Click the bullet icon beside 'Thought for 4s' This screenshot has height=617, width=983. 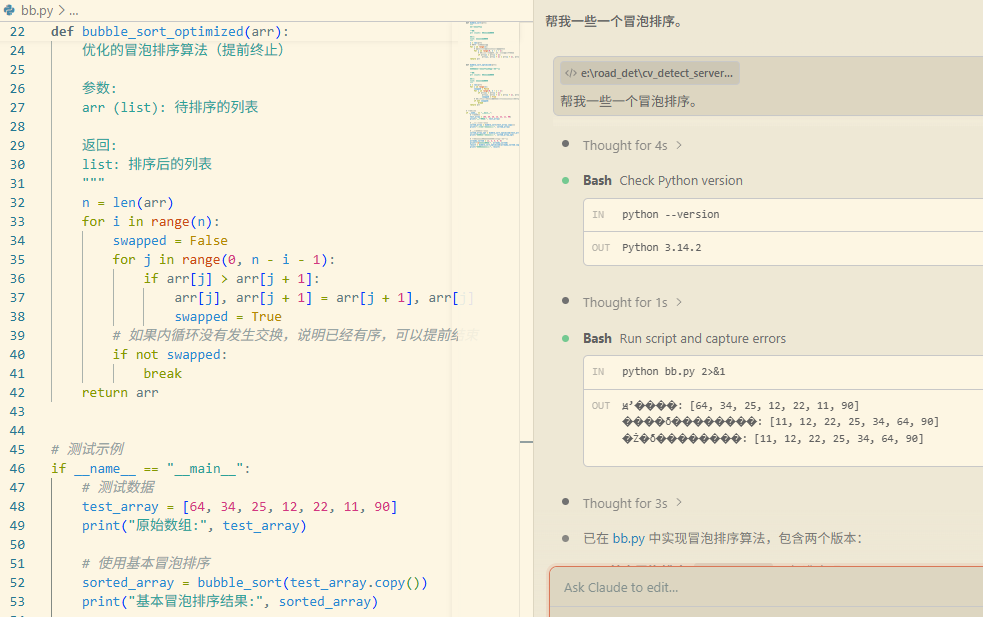point(566,145)
